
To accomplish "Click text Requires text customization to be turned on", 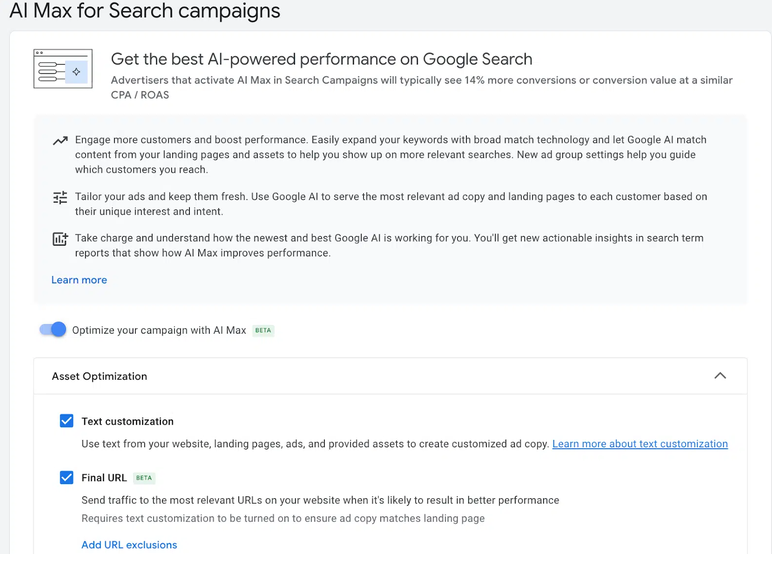I will (283, 518).
